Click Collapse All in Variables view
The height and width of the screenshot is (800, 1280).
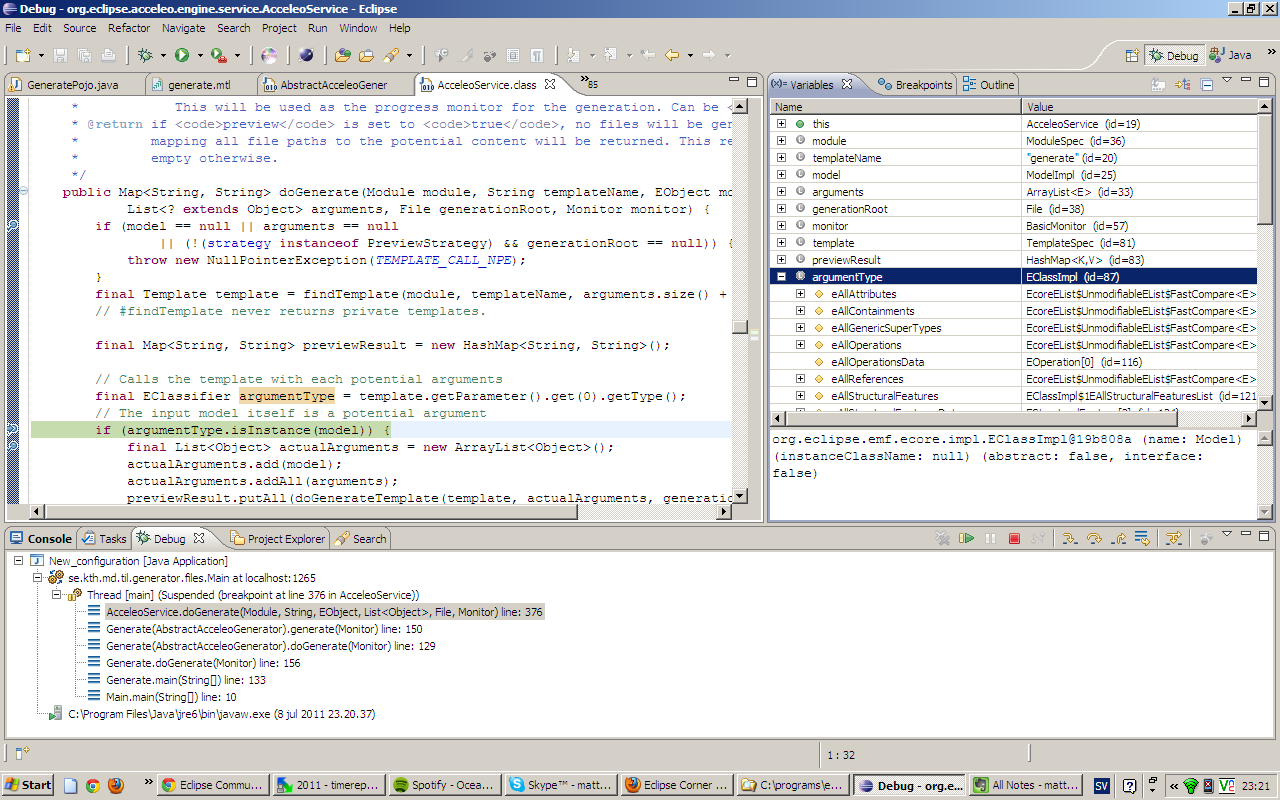tap(1207, 85)
